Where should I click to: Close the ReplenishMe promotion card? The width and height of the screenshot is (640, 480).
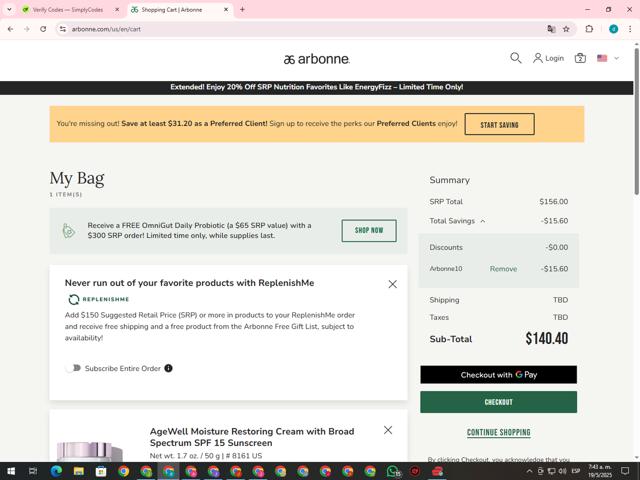tap(393, 284)
